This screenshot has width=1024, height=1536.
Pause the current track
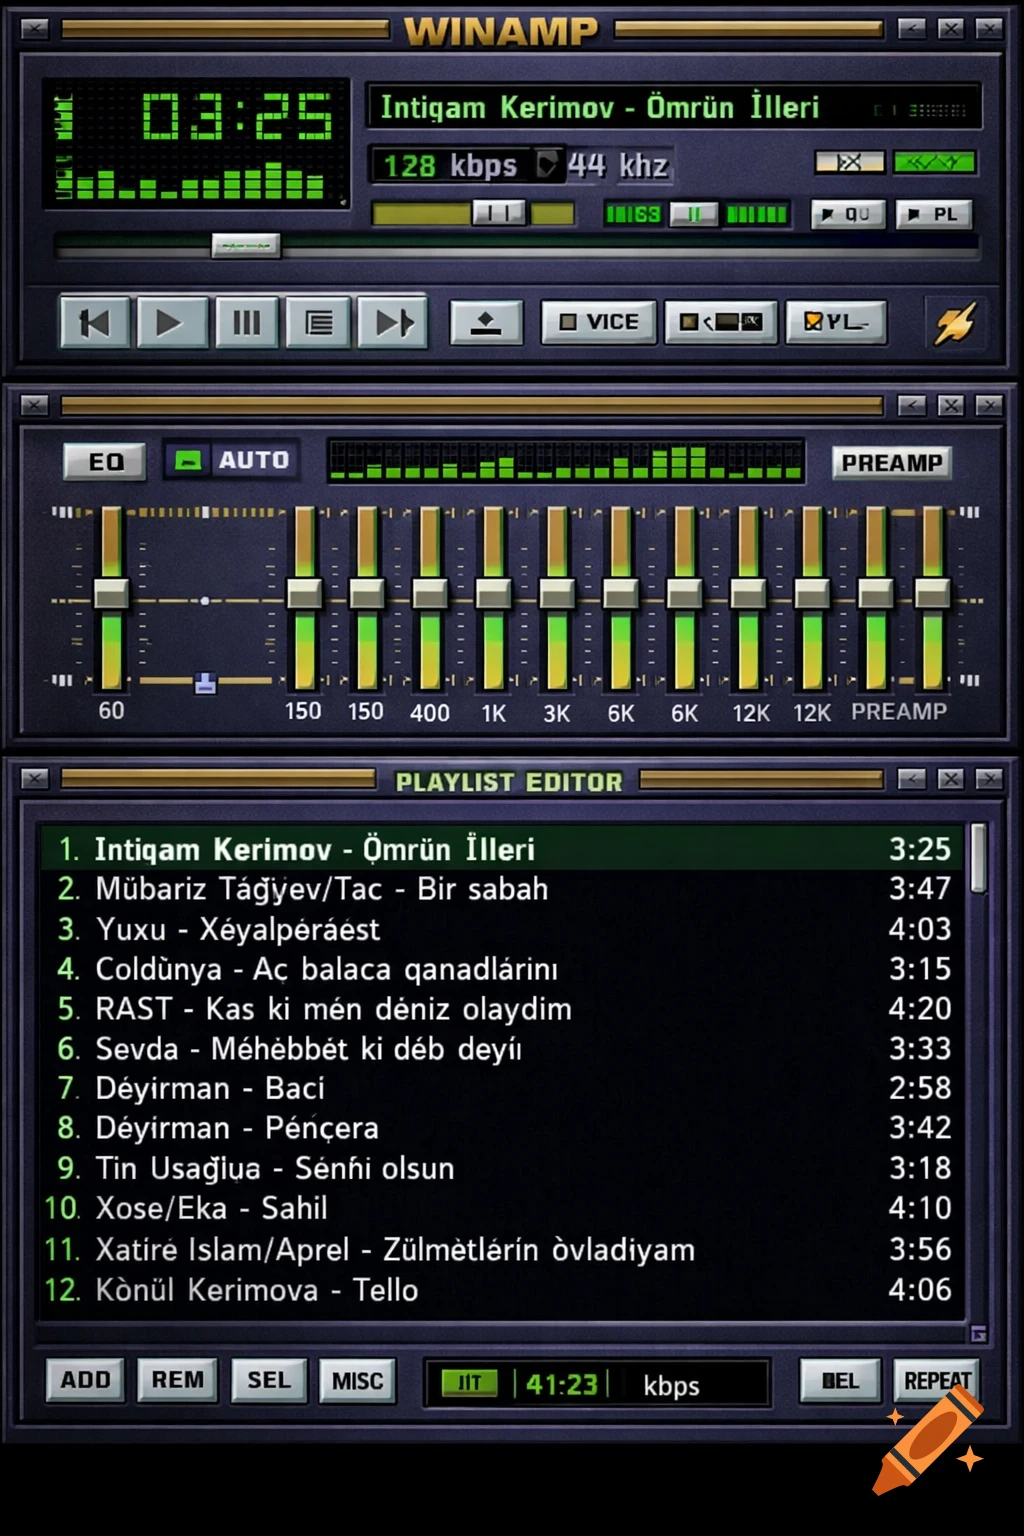(x=246, y=322)
